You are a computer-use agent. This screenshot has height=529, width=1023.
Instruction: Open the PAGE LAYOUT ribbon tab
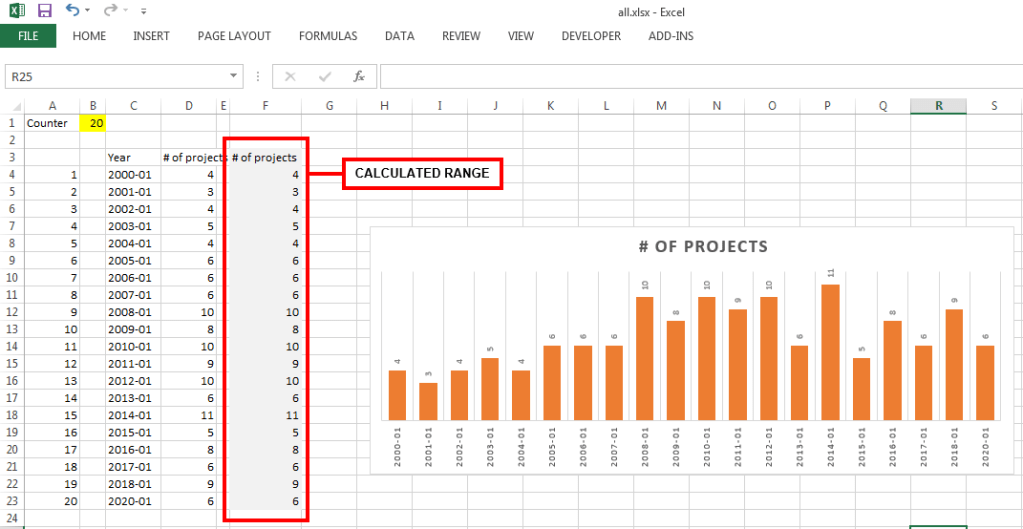point(234,36)
